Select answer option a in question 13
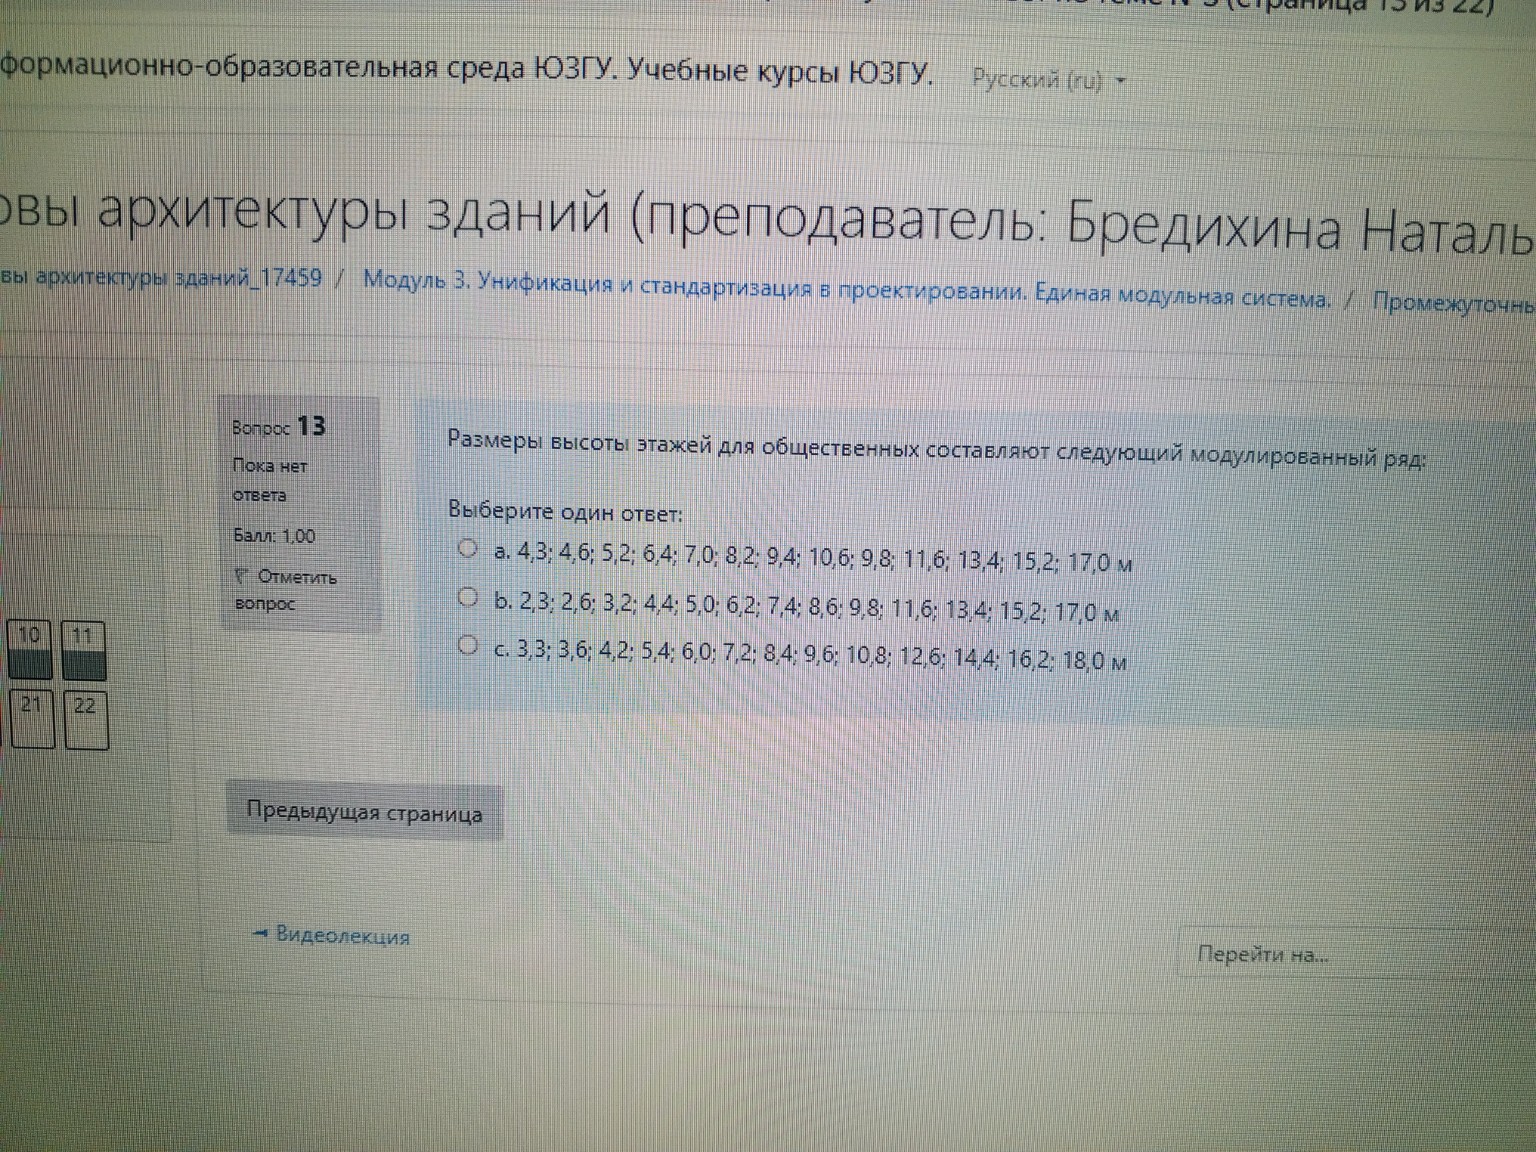The height and width of the screenshot is (1152, 1536). coord(466,549)
